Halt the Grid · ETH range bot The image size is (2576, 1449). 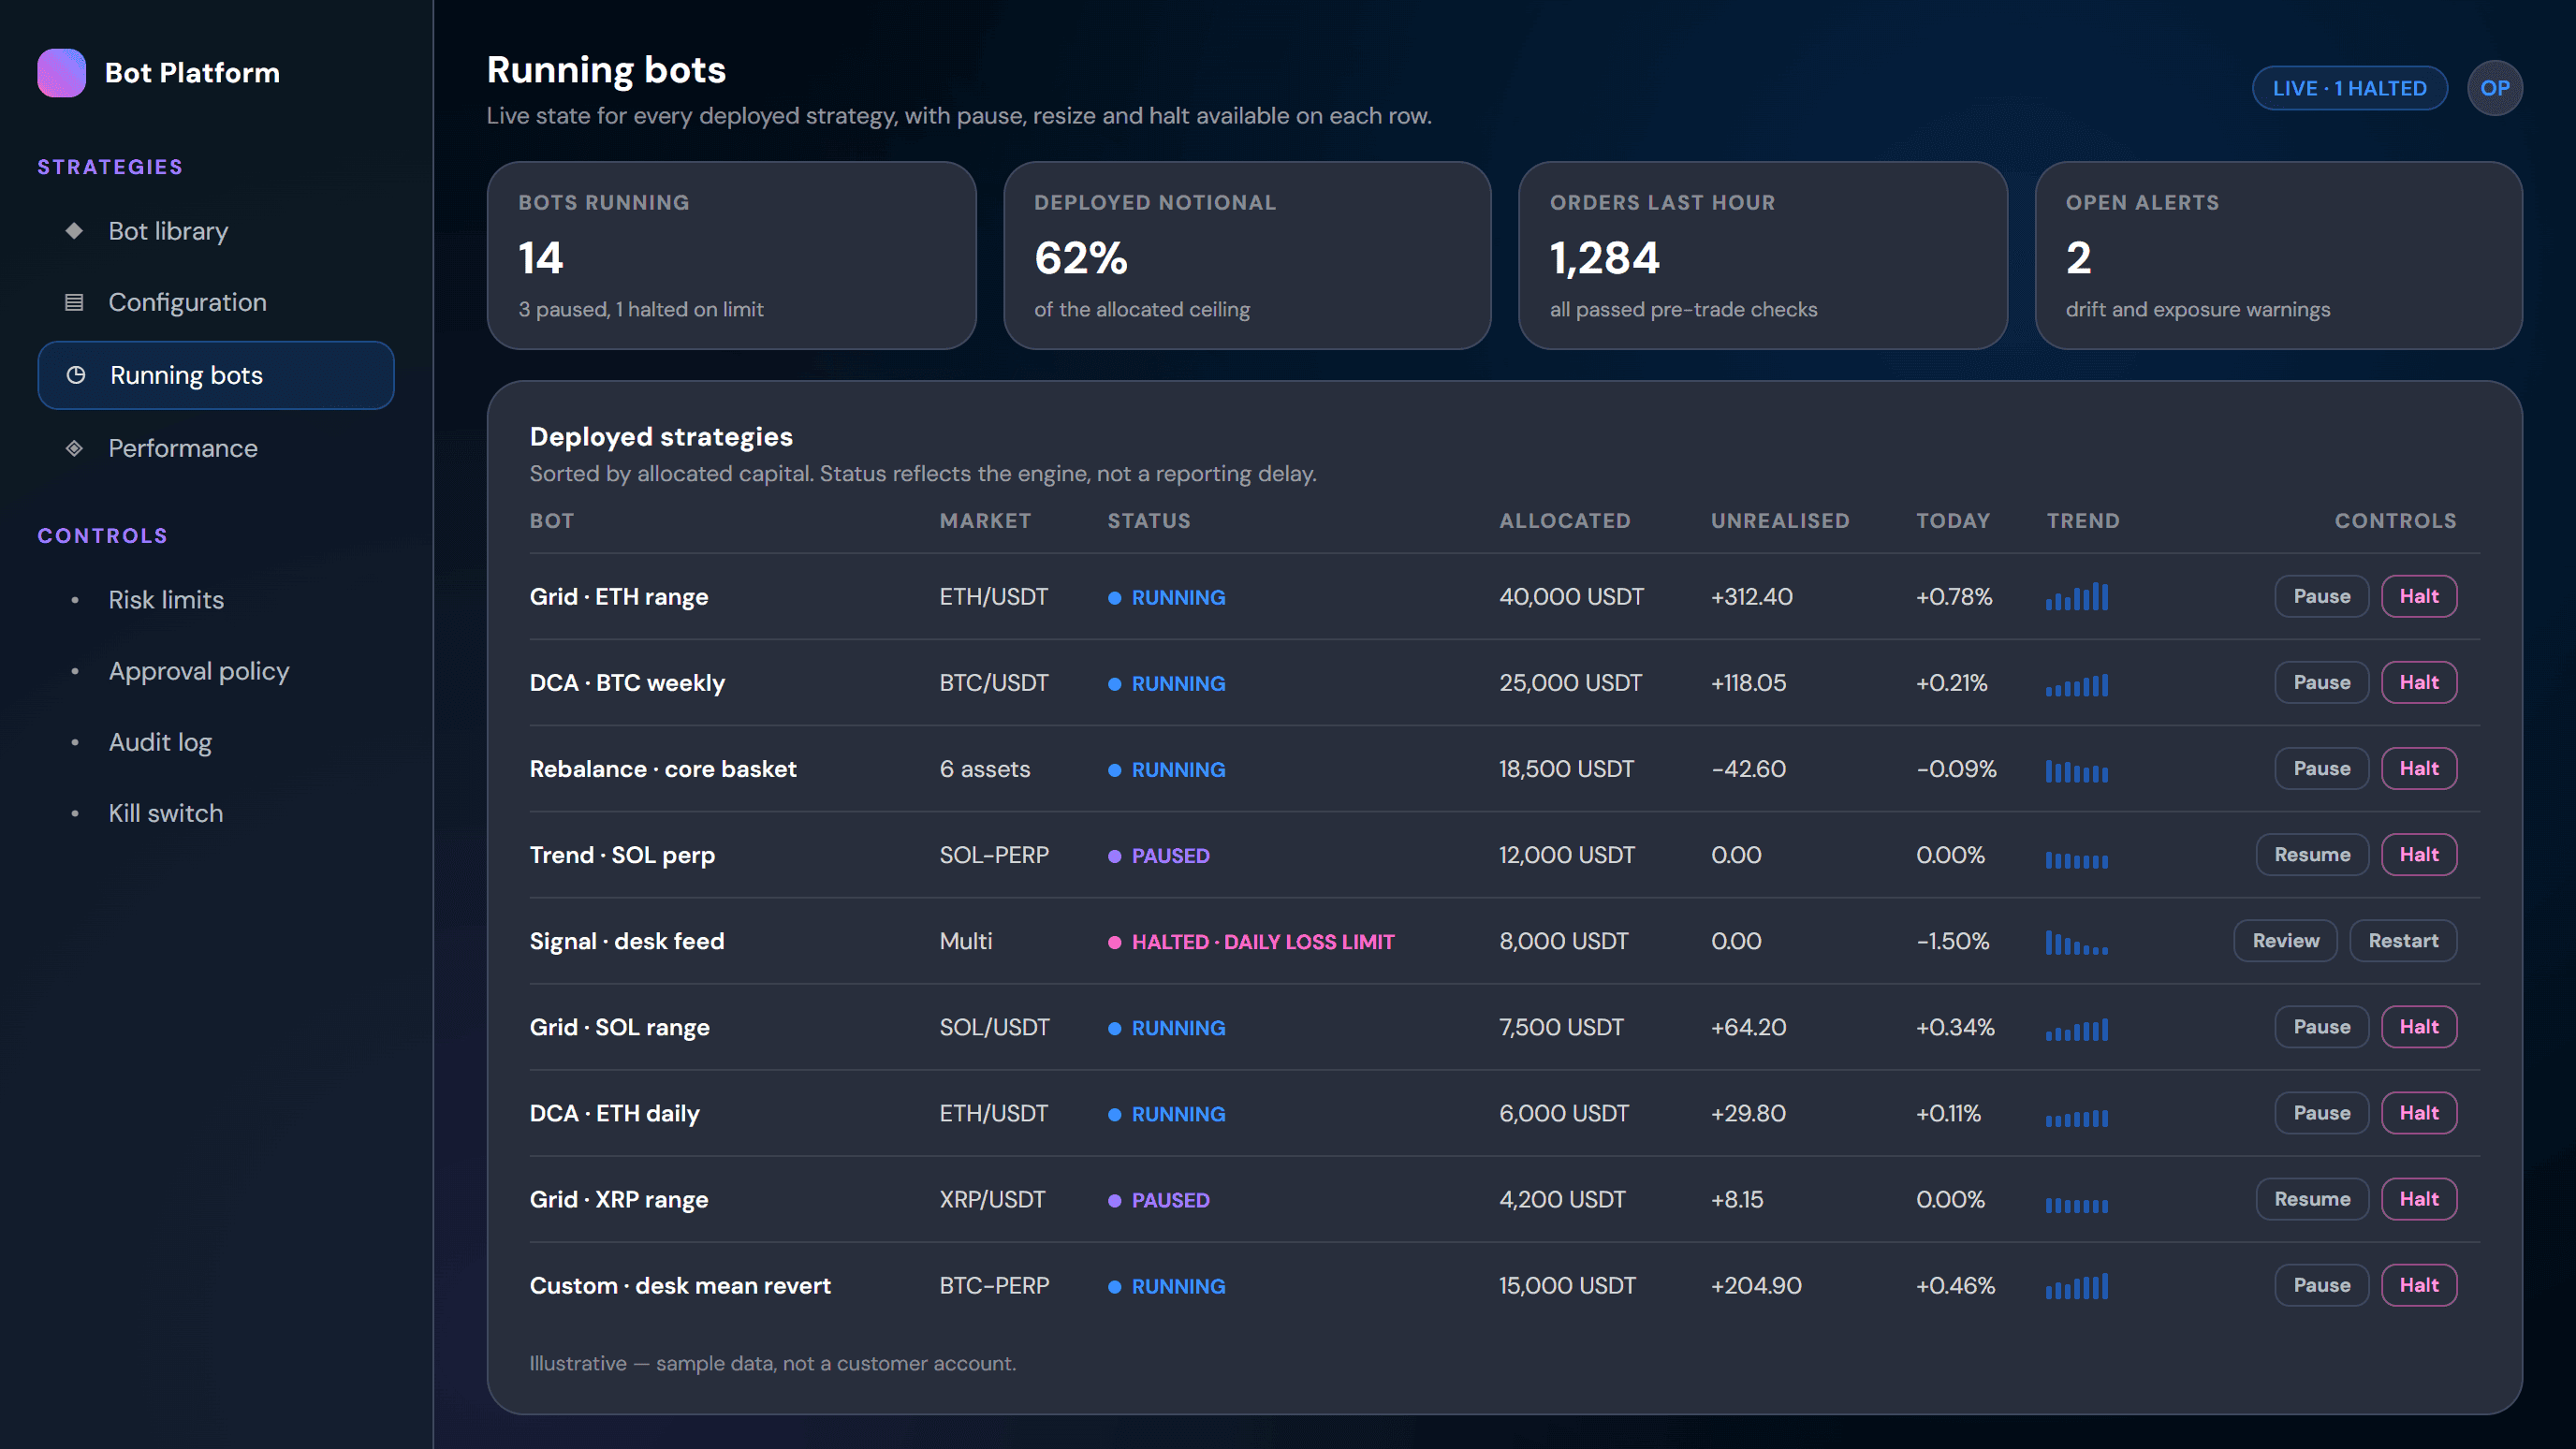(2418, 596)
